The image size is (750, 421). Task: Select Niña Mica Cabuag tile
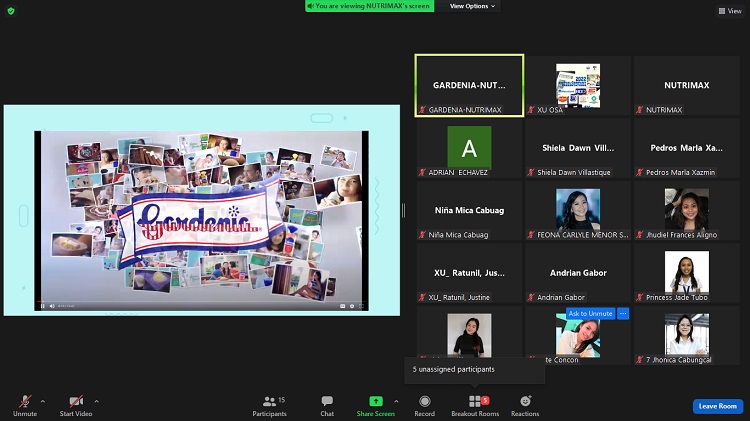pyautogui.click(x=469, y=210)
